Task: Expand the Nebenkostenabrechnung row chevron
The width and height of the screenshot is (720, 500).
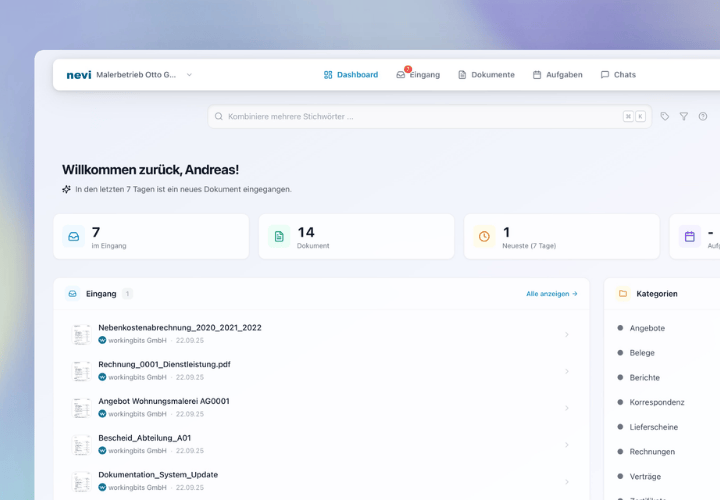Action: [567, 334]
